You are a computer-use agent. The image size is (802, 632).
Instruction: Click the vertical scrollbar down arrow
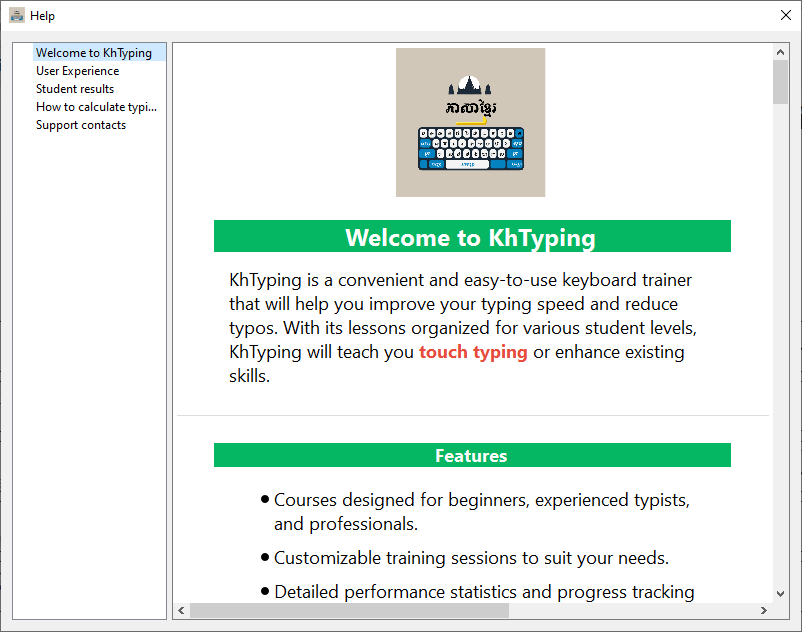click(780, 594)
